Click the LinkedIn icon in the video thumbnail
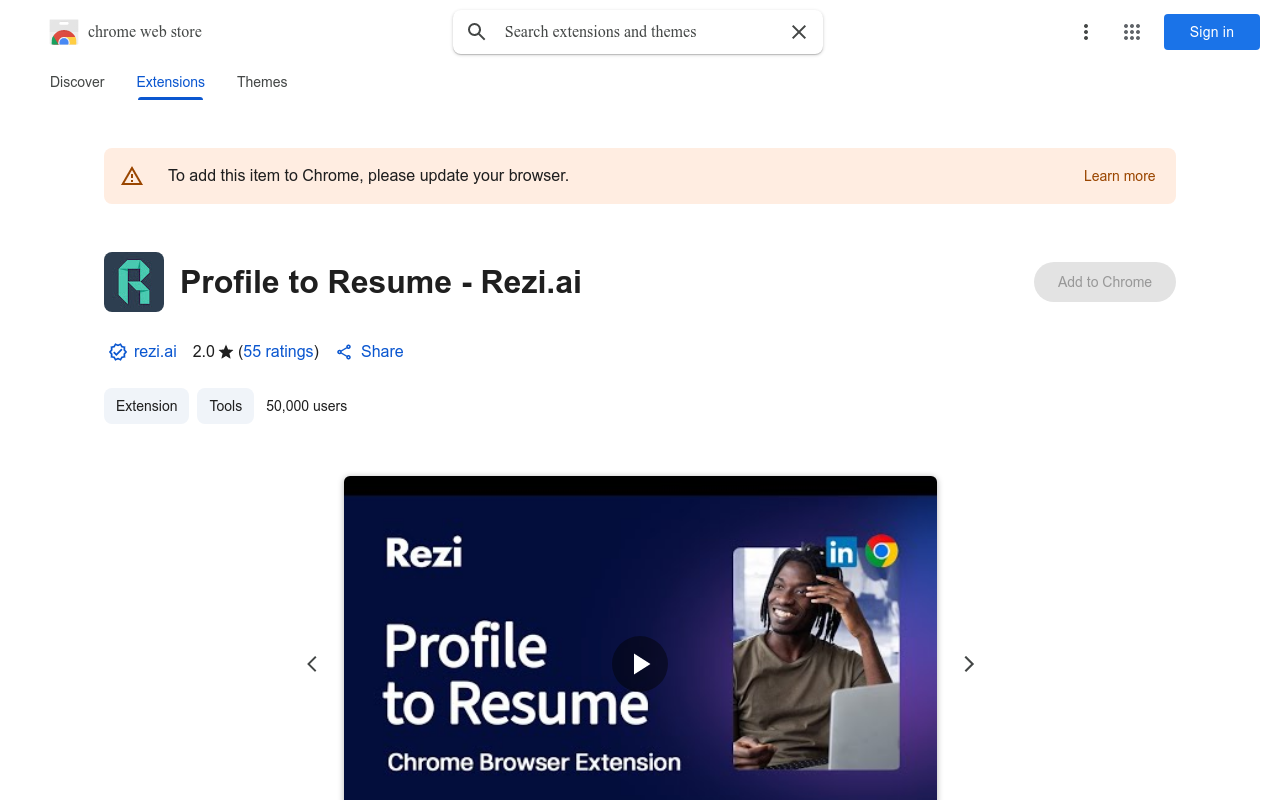The height and width of the screenshot is (800, 1280). tap(842, 551)
